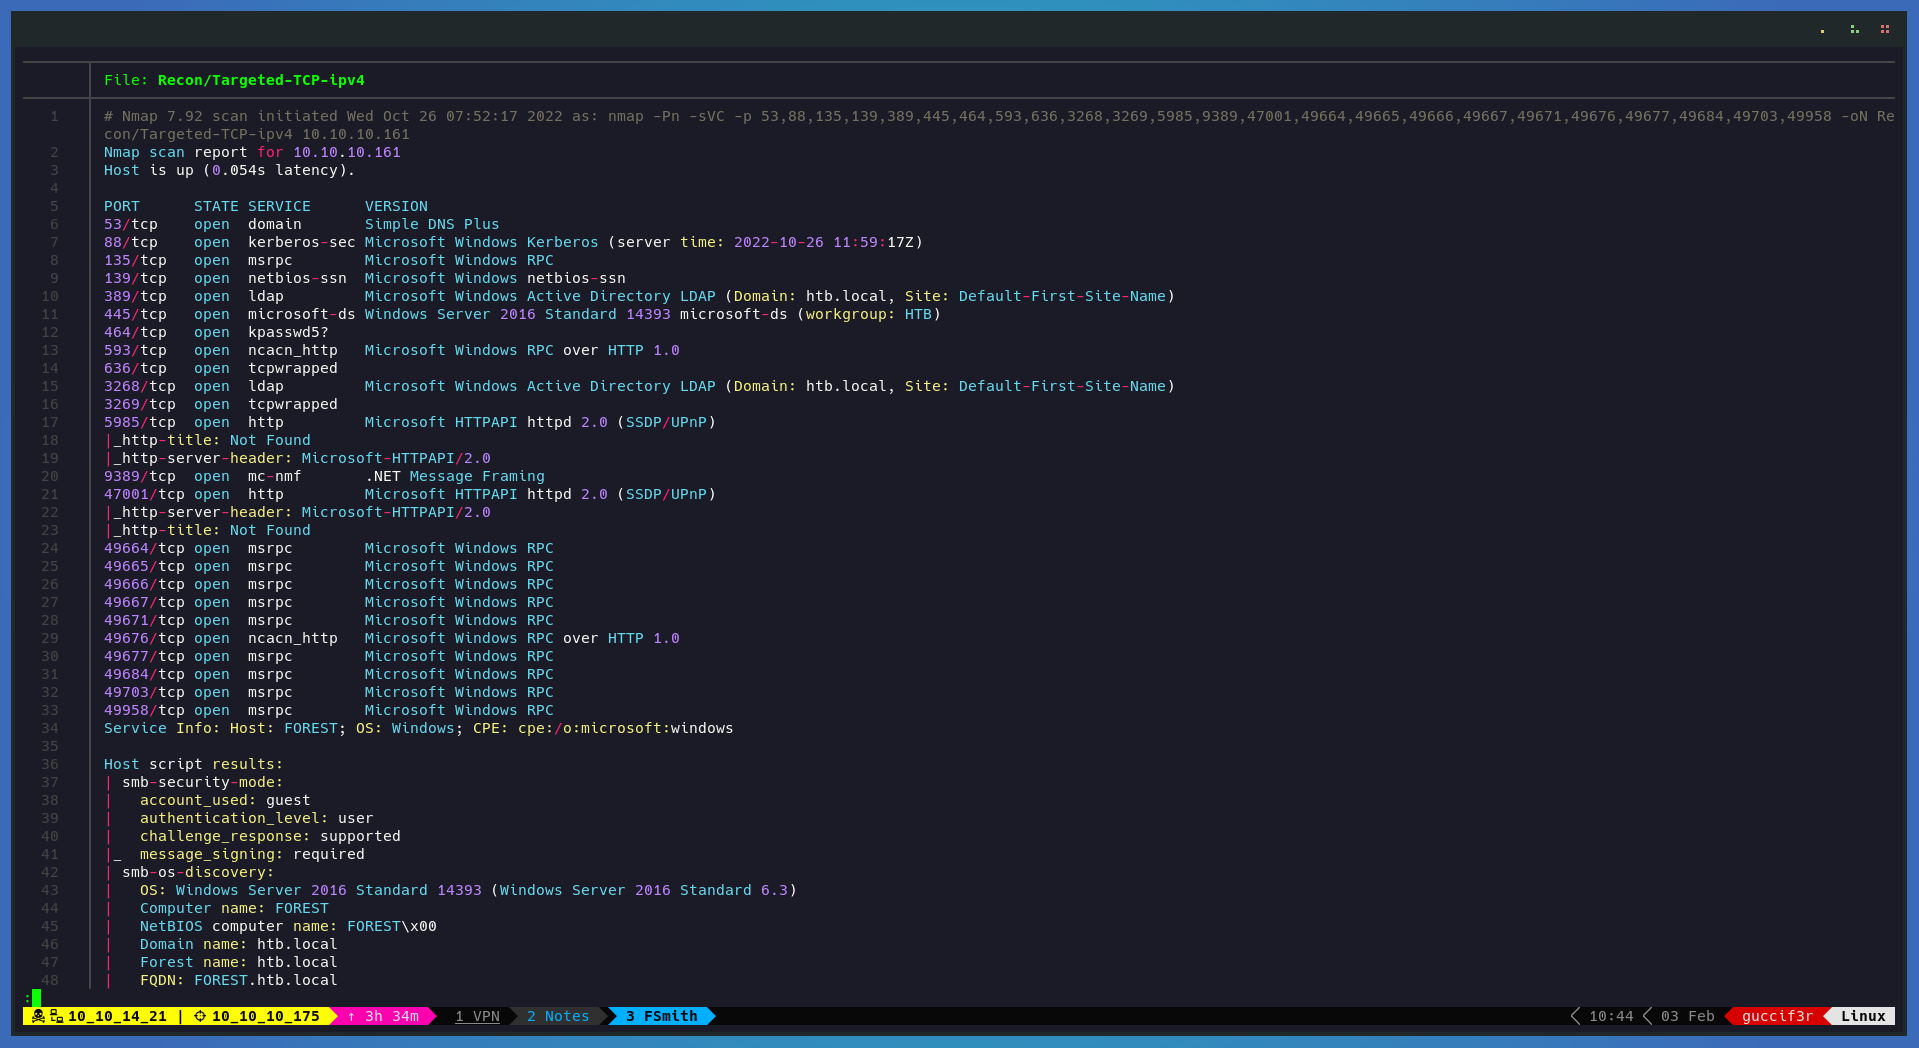Click the kpasswd5? service on port 464
Image resolution: width=1919 pixels, height=1048 pixels.
pos(288,332)
